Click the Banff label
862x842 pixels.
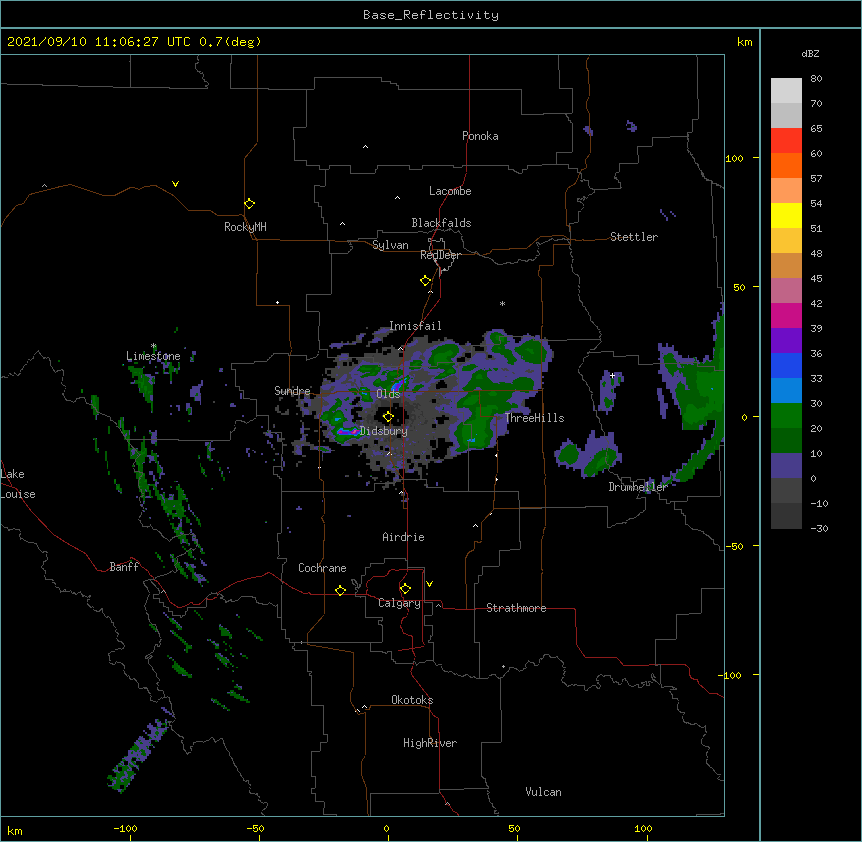(x=124, y=567)
